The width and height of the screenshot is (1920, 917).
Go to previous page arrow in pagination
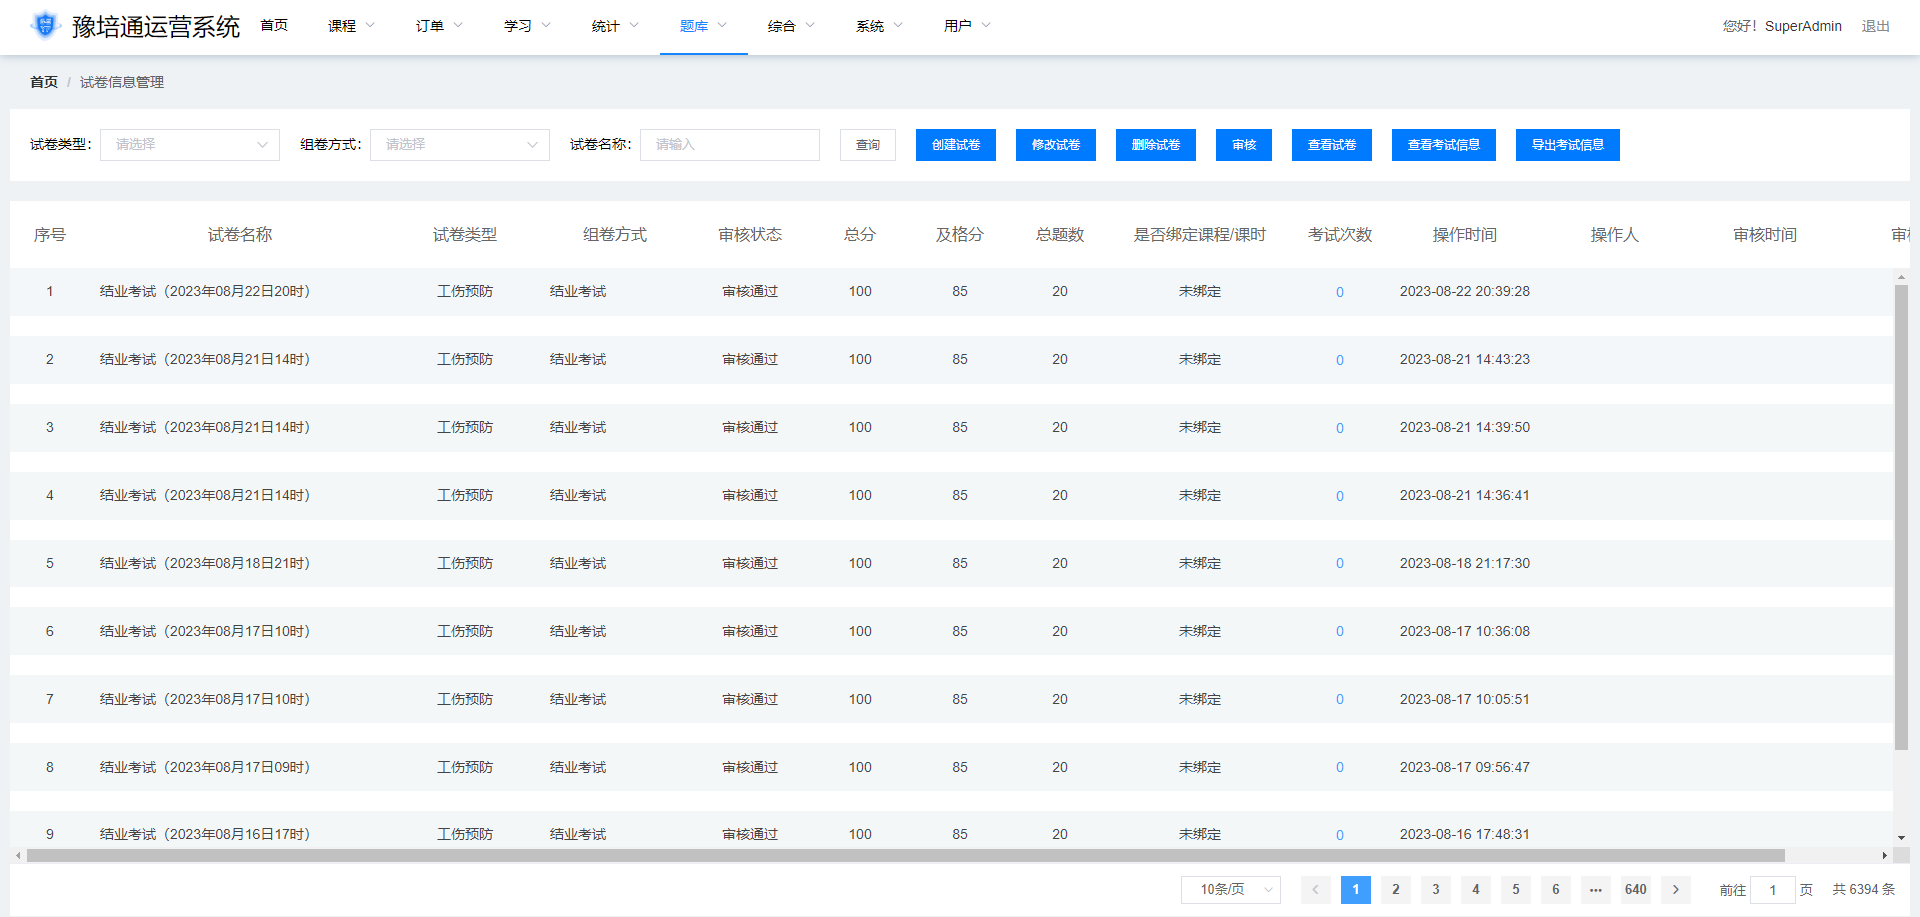[x=1316, y=889]
